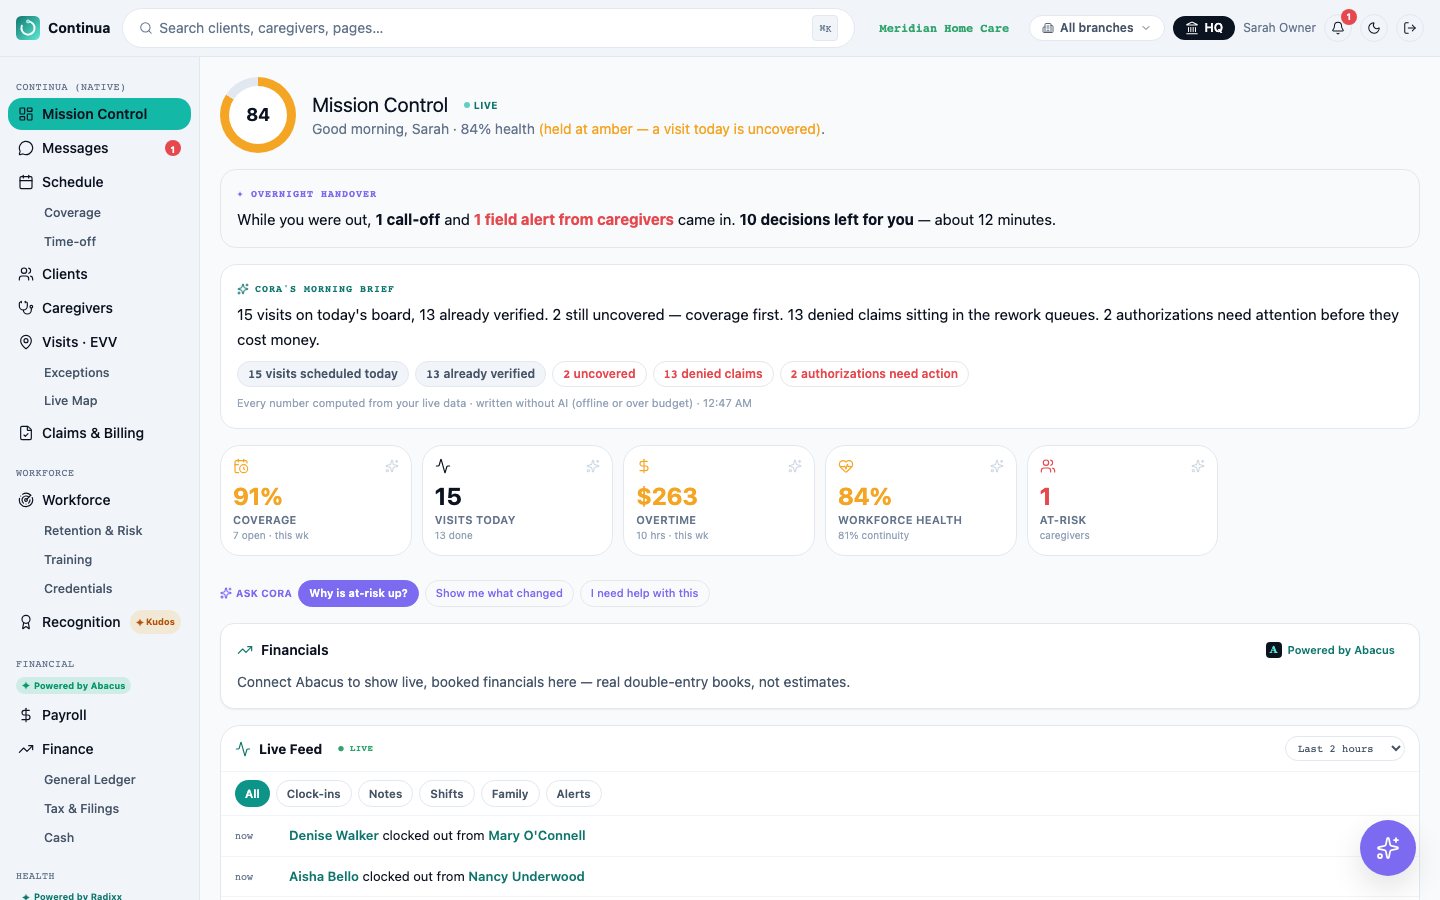Click sparkle icon on Coverage card

[392, 466]
